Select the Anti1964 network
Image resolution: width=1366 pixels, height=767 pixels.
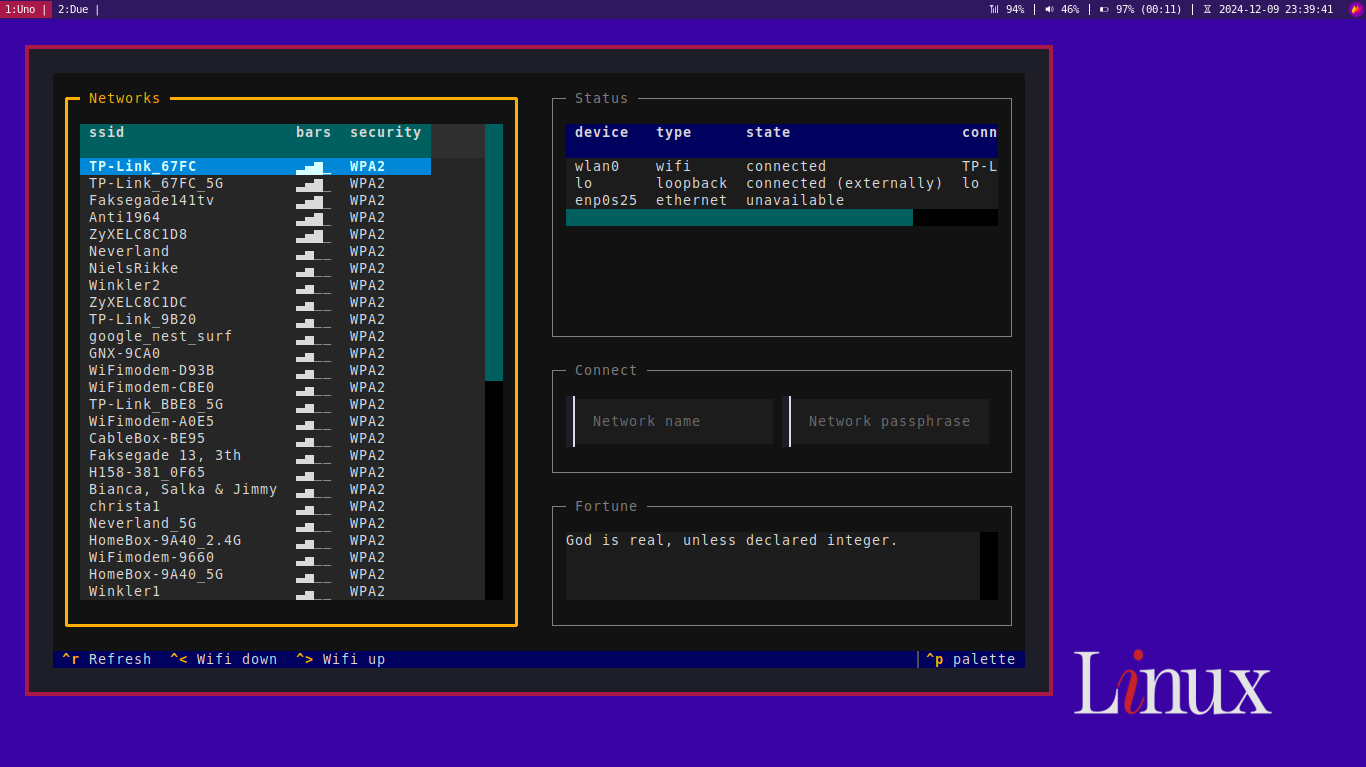[x=256, y=217]
